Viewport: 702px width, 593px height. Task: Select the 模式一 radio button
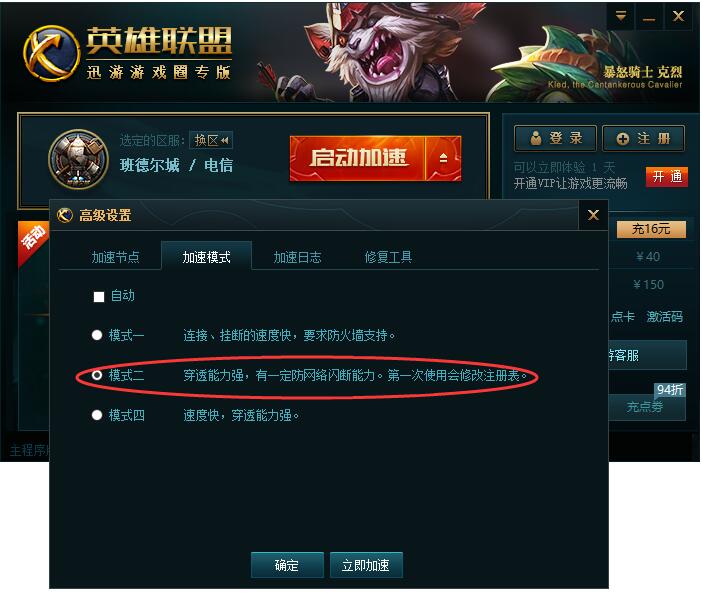coord(97,335)
